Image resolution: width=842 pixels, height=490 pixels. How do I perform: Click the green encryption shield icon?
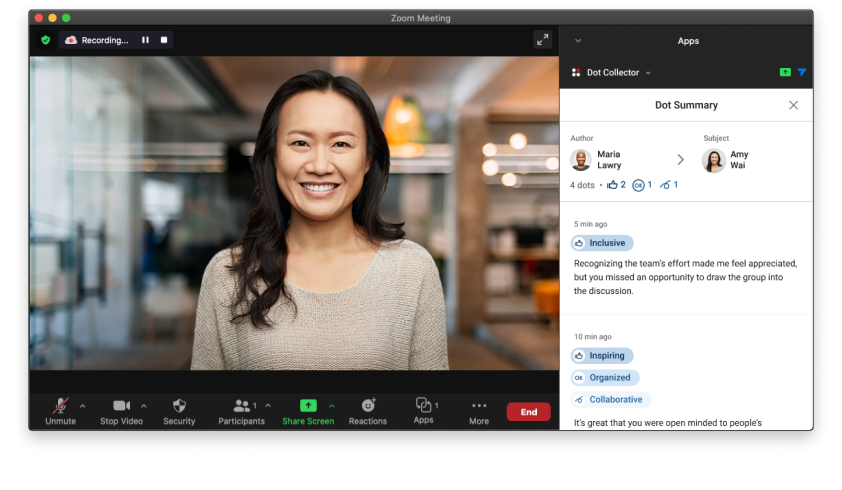click(46, 40)
